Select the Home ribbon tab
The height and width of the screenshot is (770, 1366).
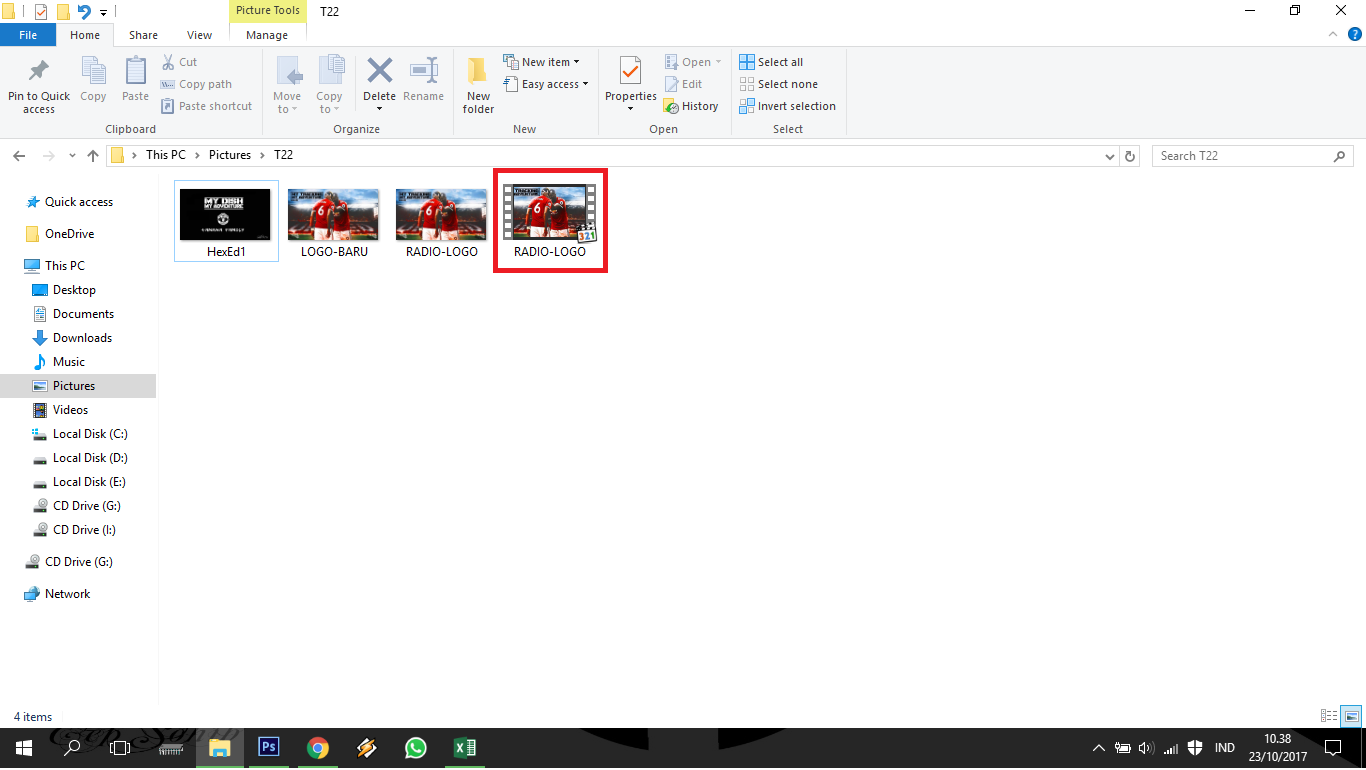(x=85, y=35)
